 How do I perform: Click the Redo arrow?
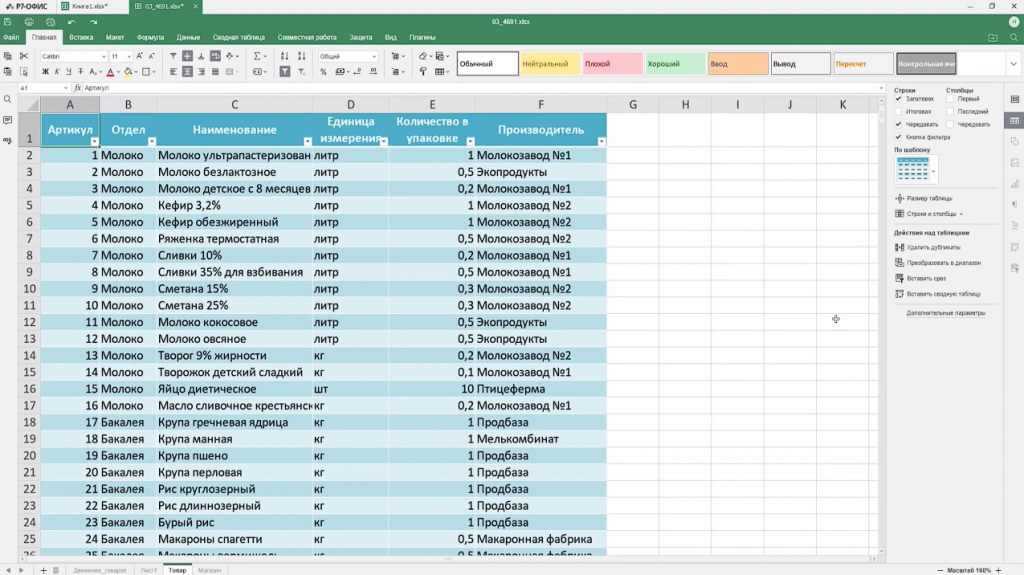tap(93, 22)
